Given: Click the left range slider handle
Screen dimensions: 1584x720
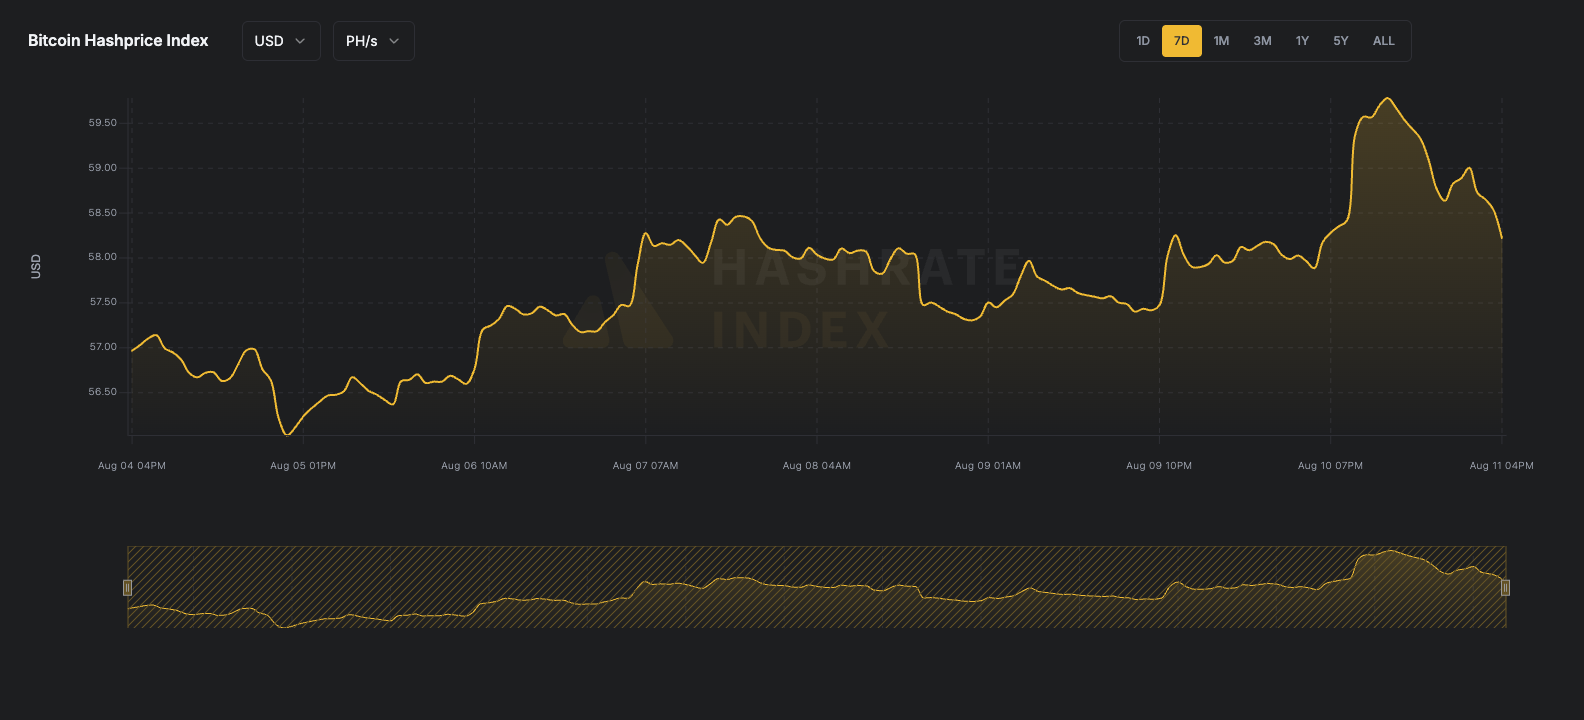Looking at the screenshot, I should point(127,587).
